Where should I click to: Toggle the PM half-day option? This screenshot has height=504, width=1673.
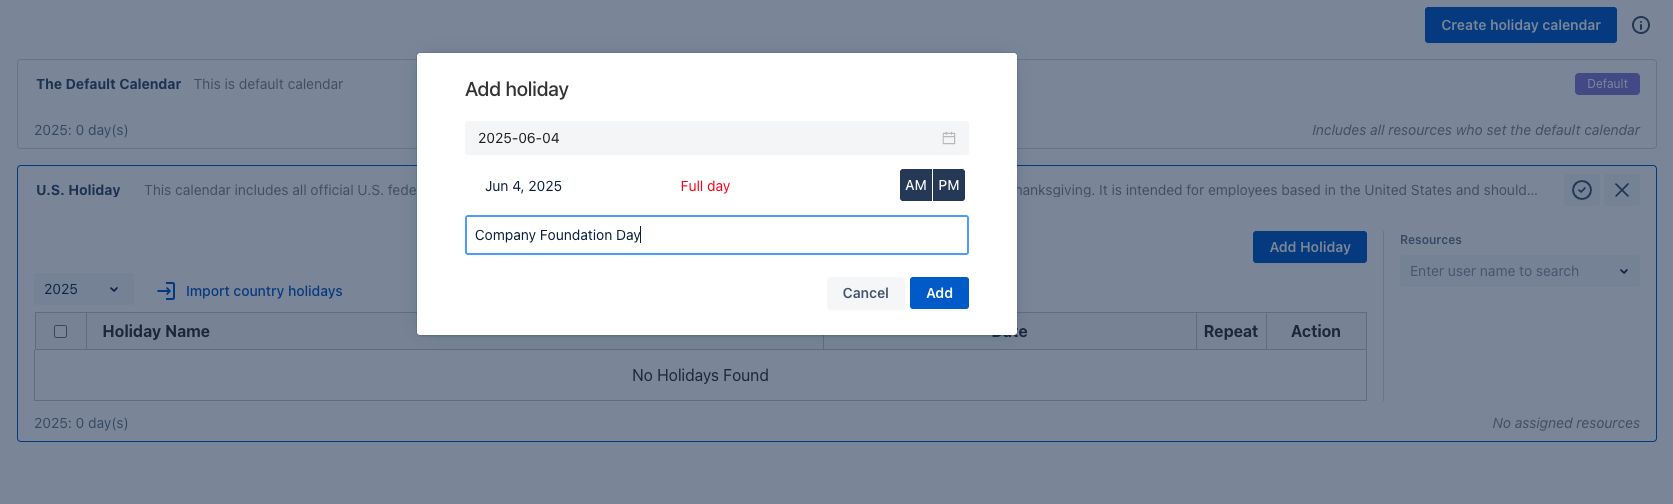pyautogui.click(x=949, y=185)
